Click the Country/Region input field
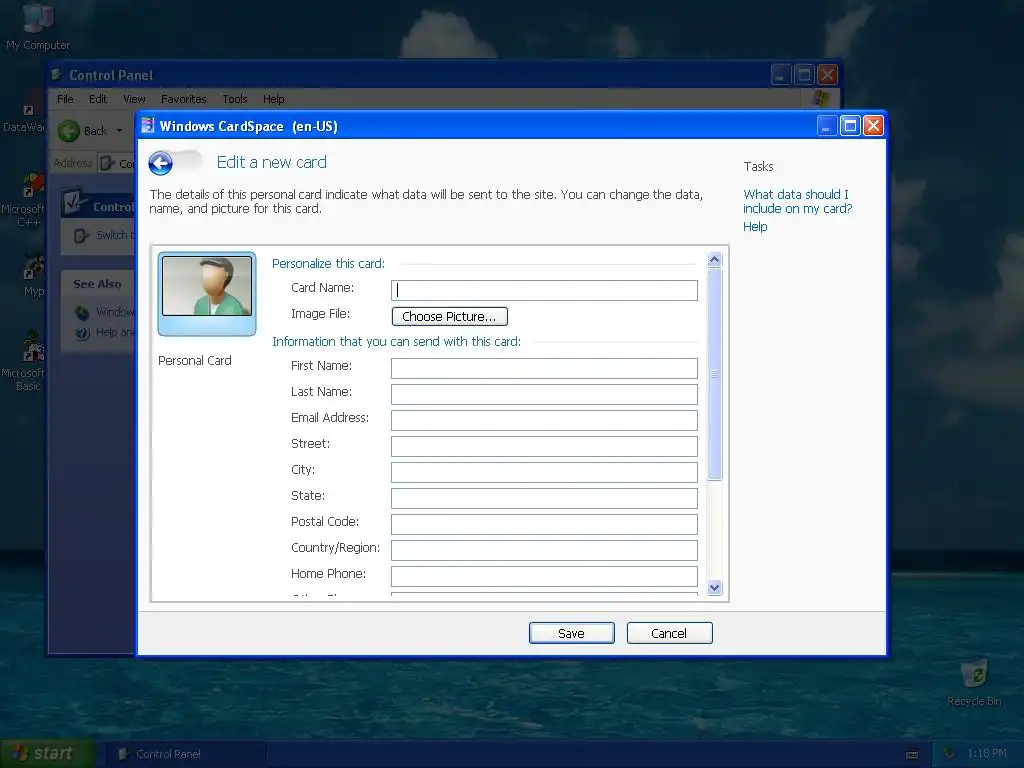Screen dimensions: 1024x768 click(x=544, y=551)
